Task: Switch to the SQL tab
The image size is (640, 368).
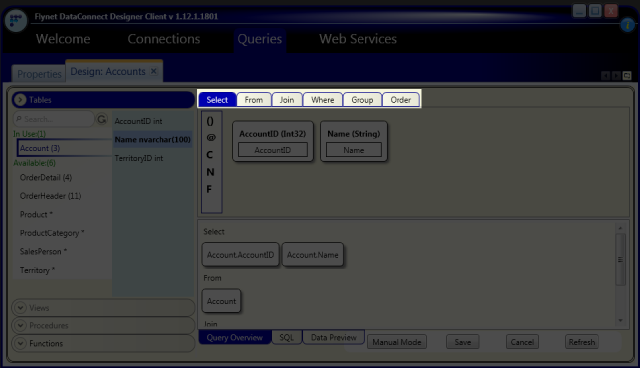Action: point(287,337)
